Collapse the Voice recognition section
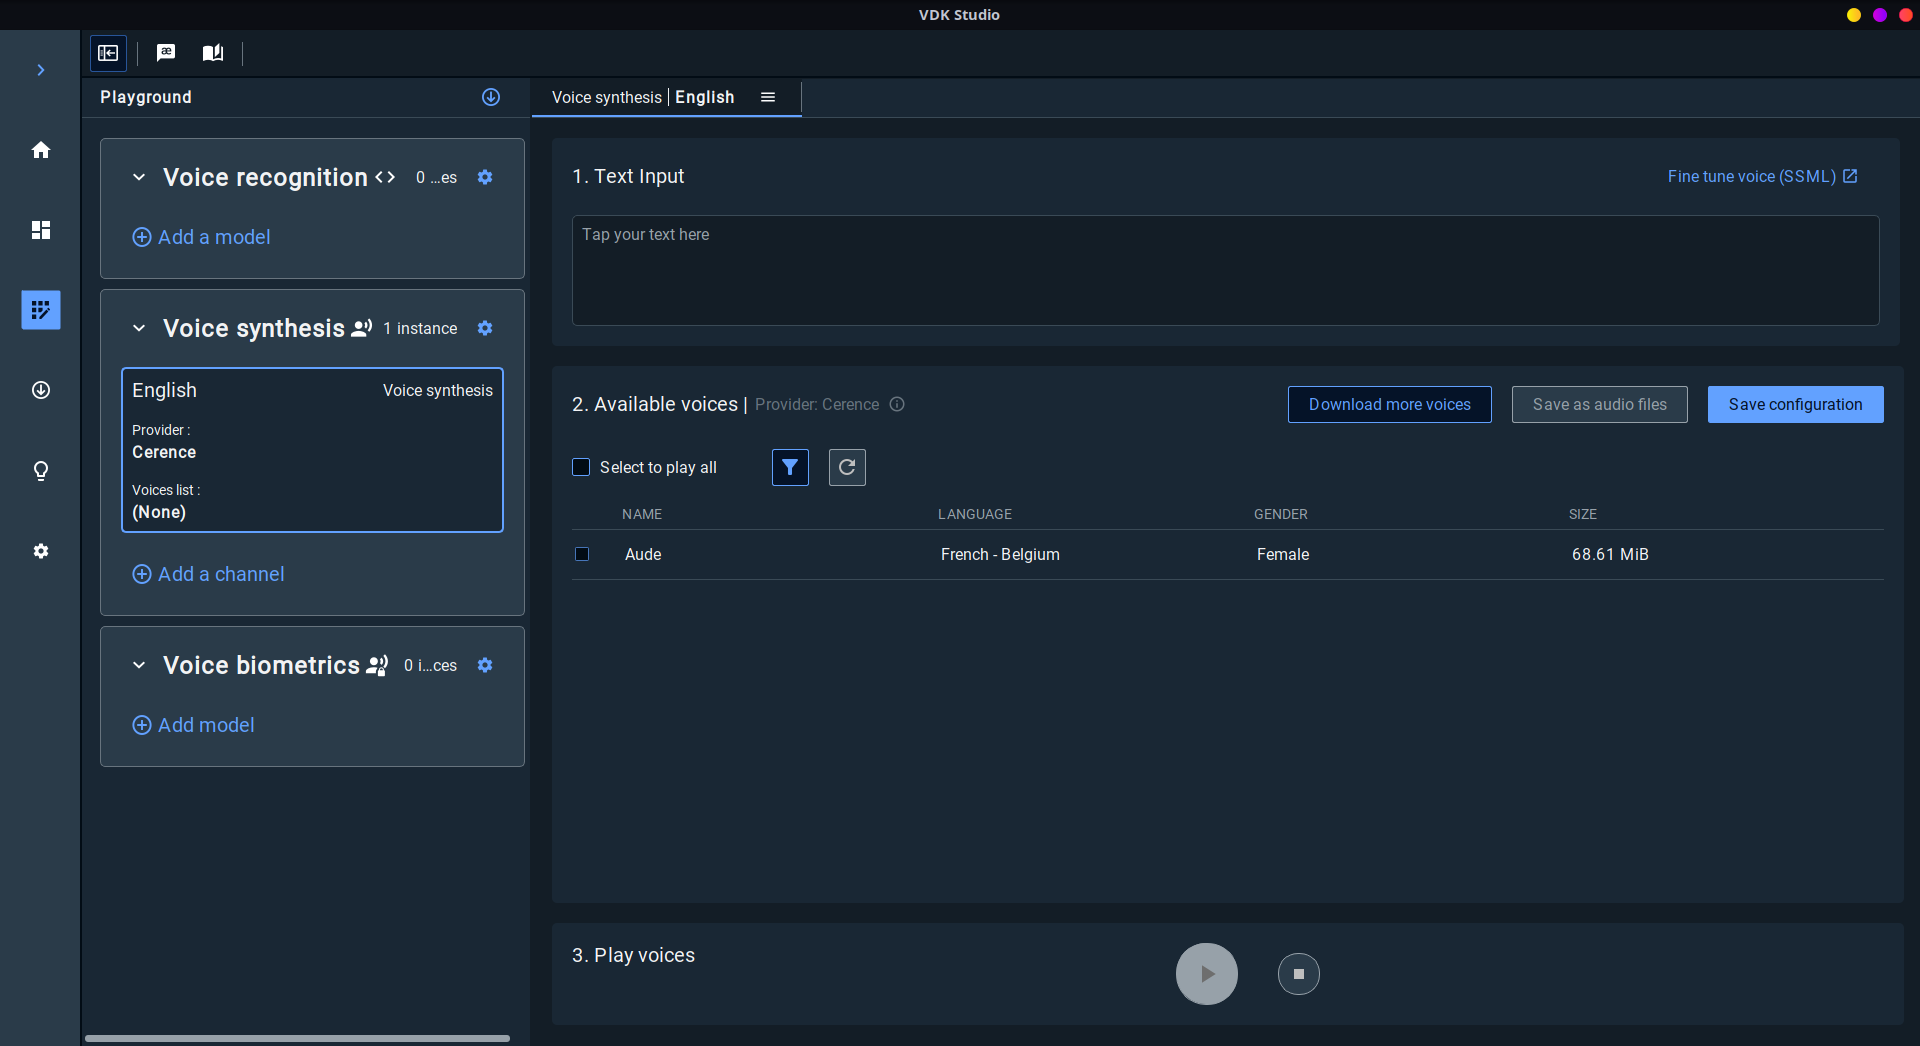Image resolution: width=1920 pixels, height=1046 pixels. coord(139,178)
